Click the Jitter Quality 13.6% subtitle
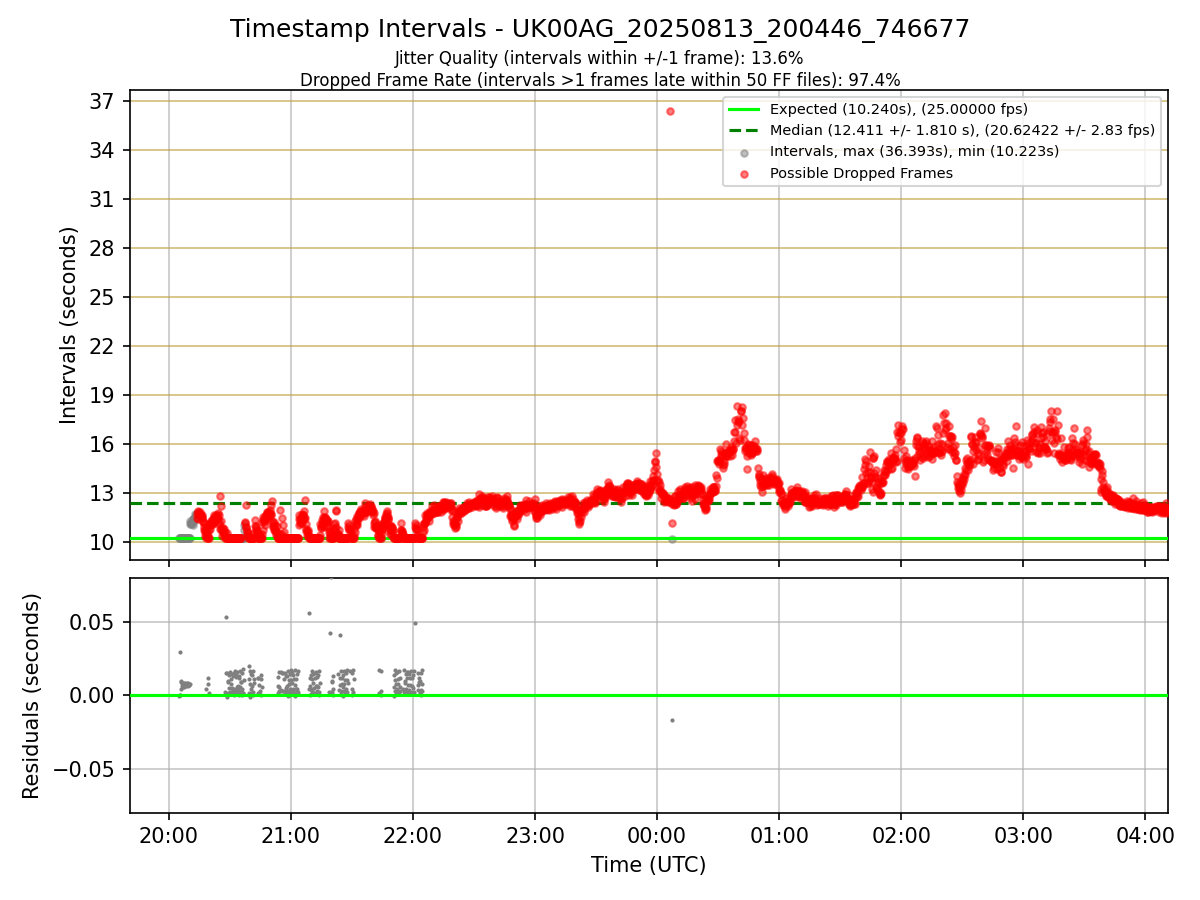 (x=599, y=58)
